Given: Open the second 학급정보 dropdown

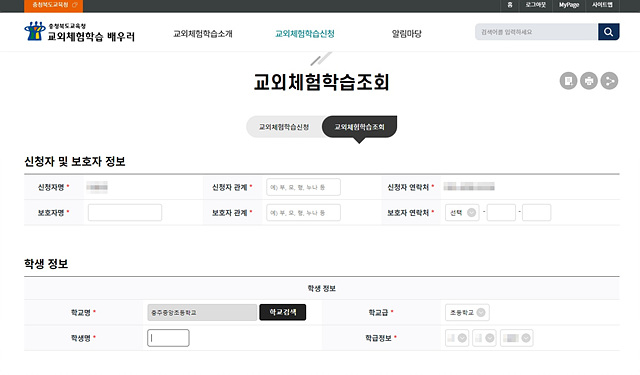Looking at the screenshot, I should (x=484, y=338).
